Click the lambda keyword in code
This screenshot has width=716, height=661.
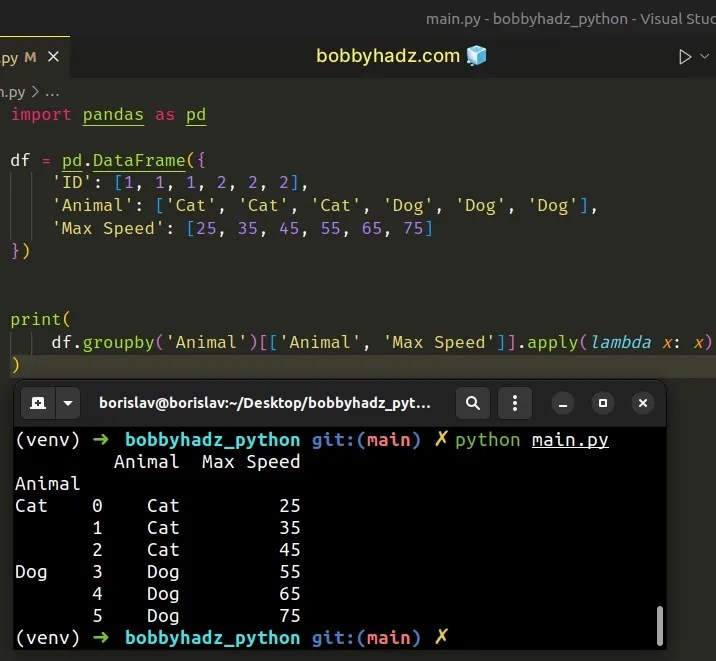621,342
